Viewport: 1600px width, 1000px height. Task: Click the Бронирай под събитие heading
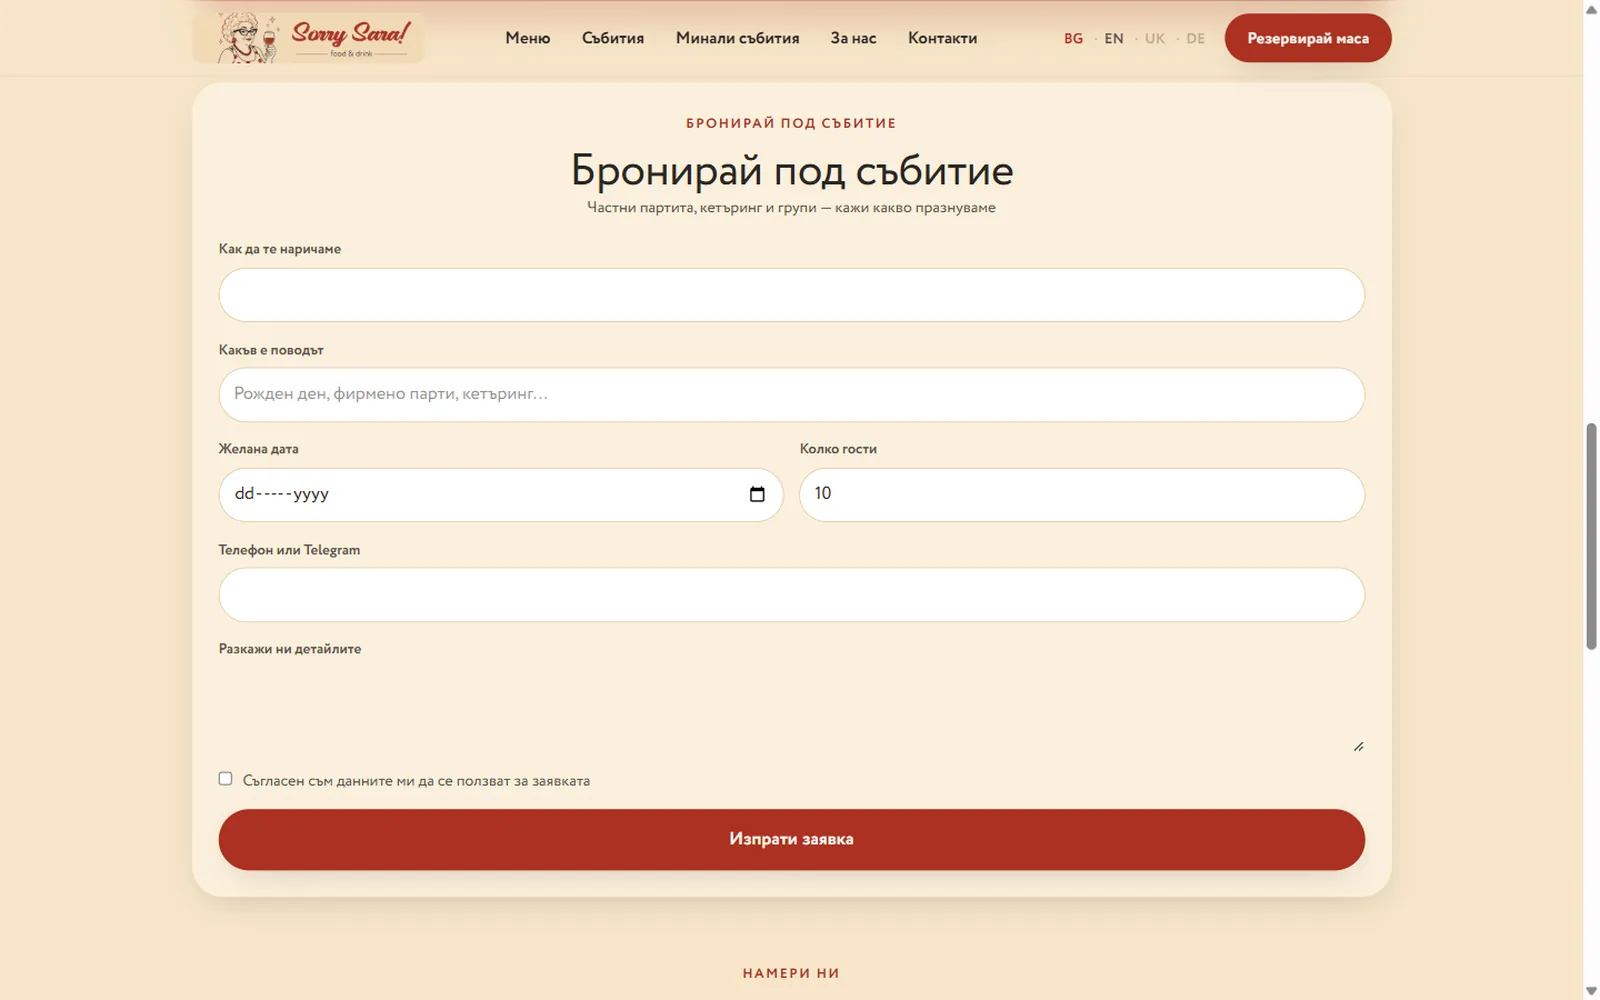click(791, 171)
